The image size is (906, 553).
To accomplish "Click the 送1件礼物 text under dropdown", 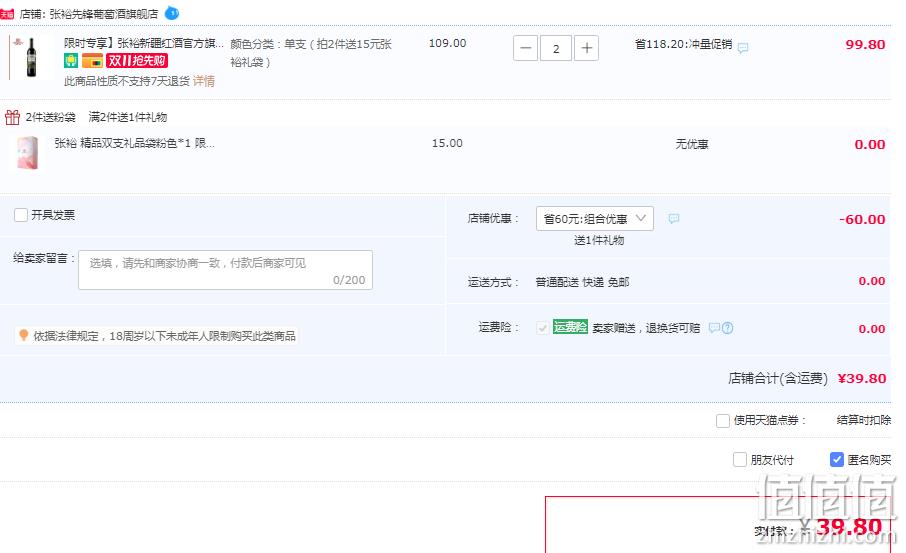I will [x=599, y=240].
